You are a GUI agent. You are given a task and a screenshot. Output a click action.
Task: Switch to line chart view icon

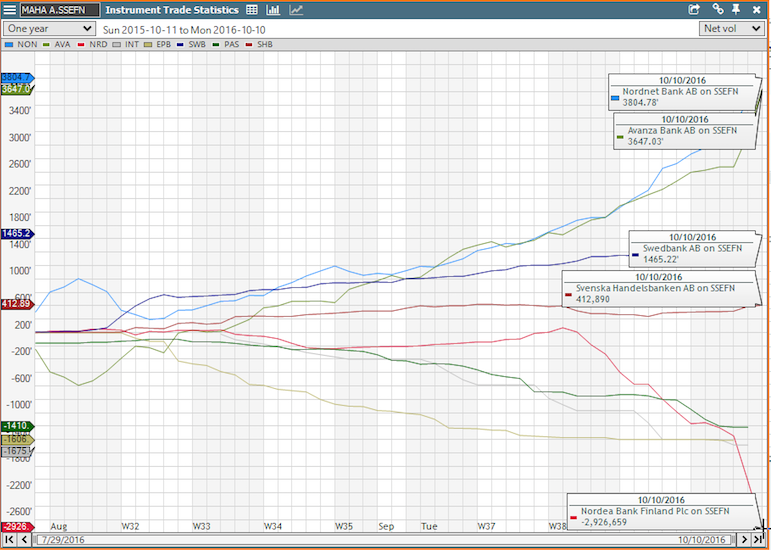coord(296,10)
